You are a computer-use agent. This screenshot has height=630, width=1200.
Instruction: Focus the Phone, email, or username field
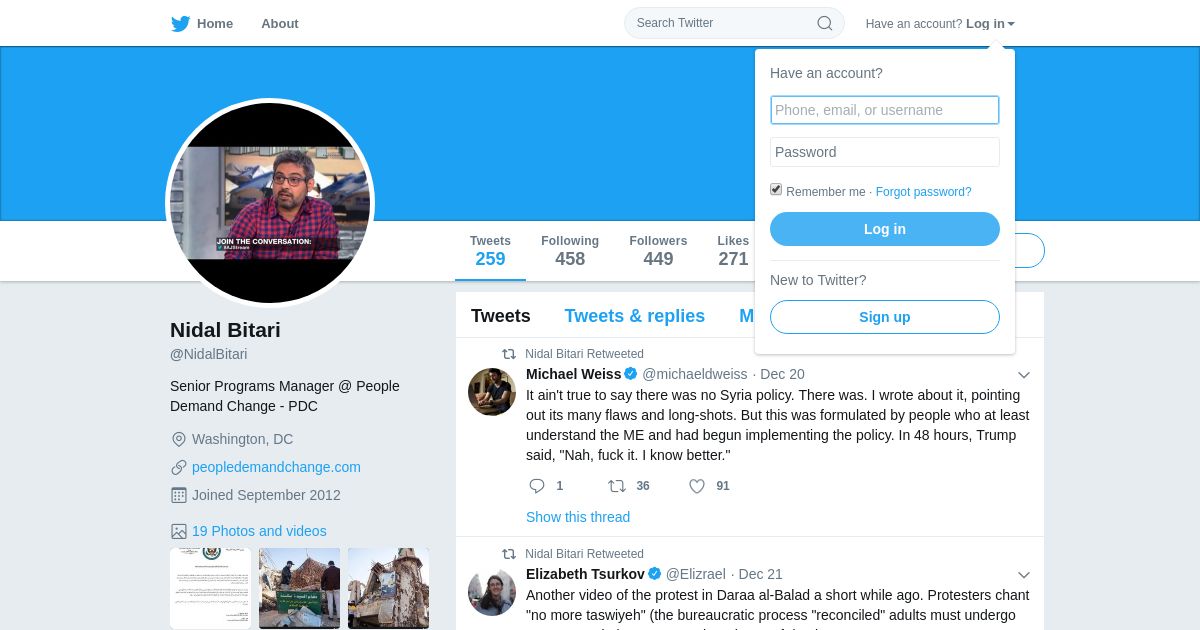[x=885, y=110]
